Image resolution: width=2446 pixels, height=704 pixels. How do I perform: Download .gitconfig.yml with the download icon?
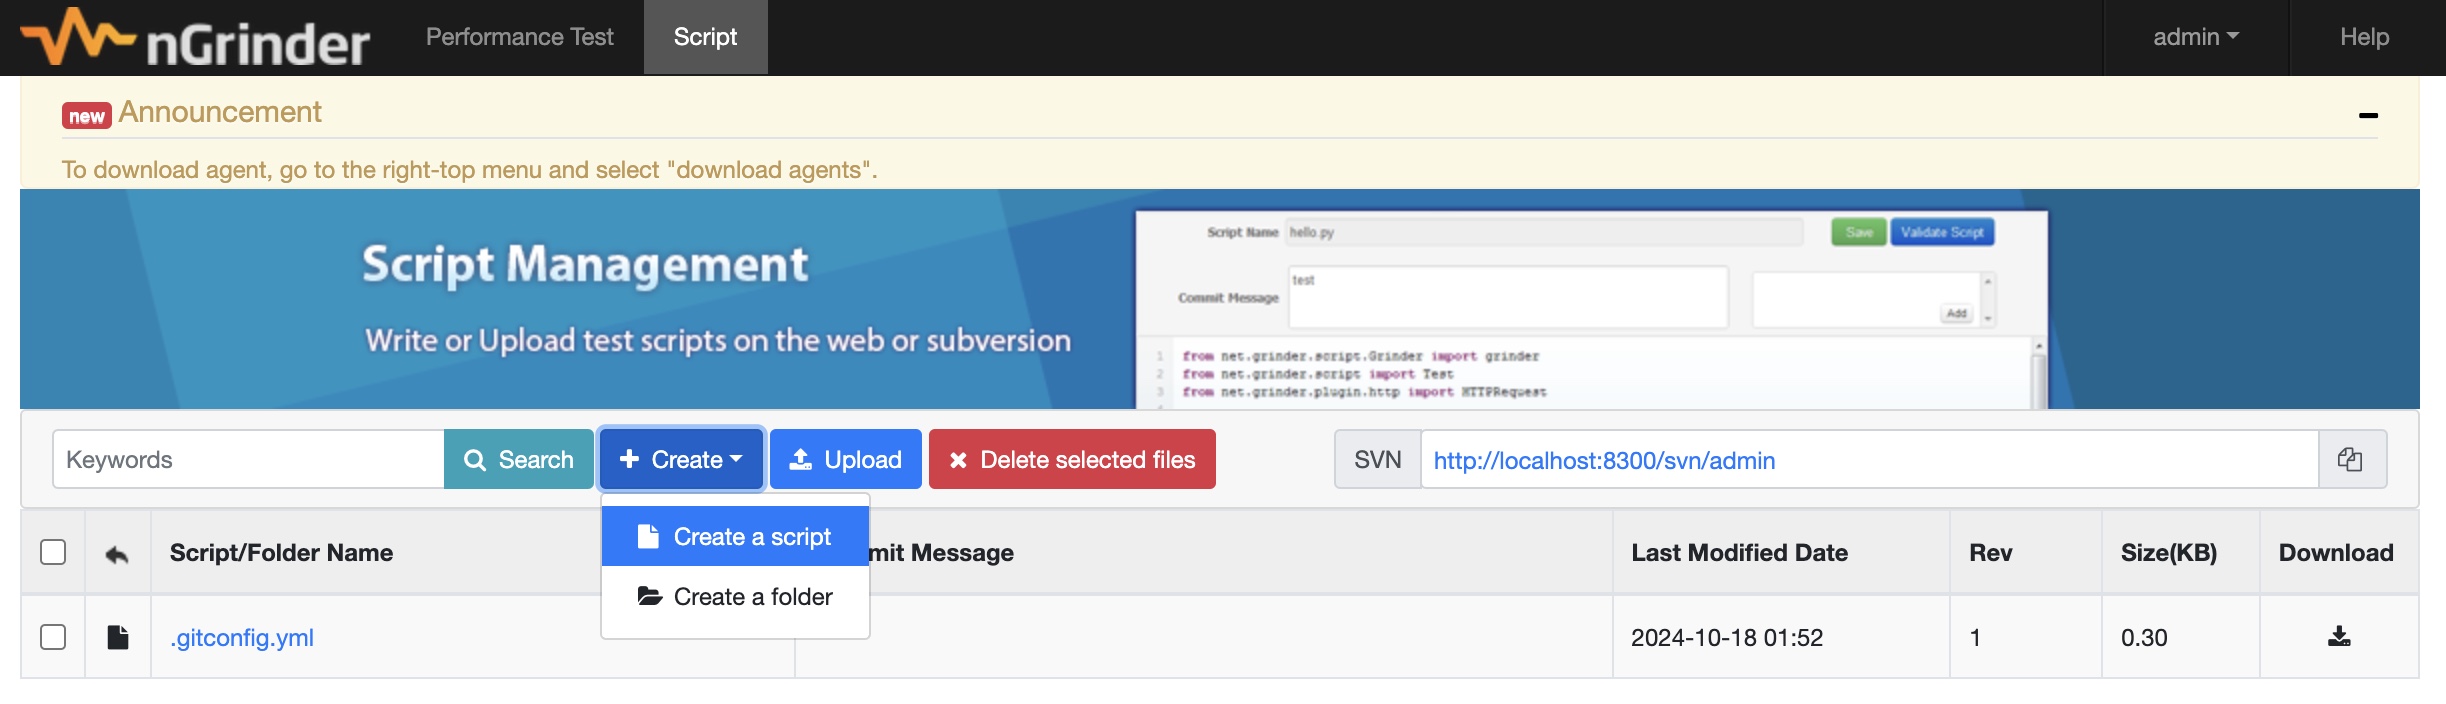2339,636
